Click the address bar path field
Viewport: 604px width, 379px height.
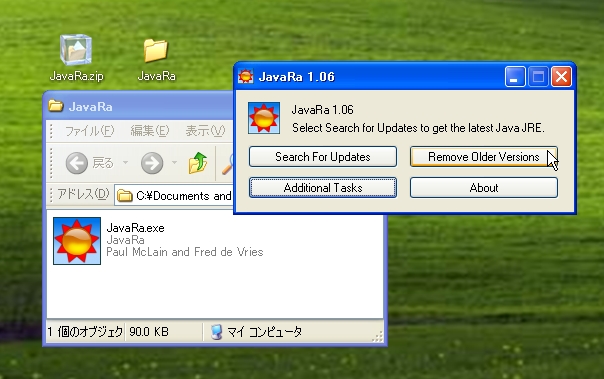pyautogui.click(x=174, y=196)
